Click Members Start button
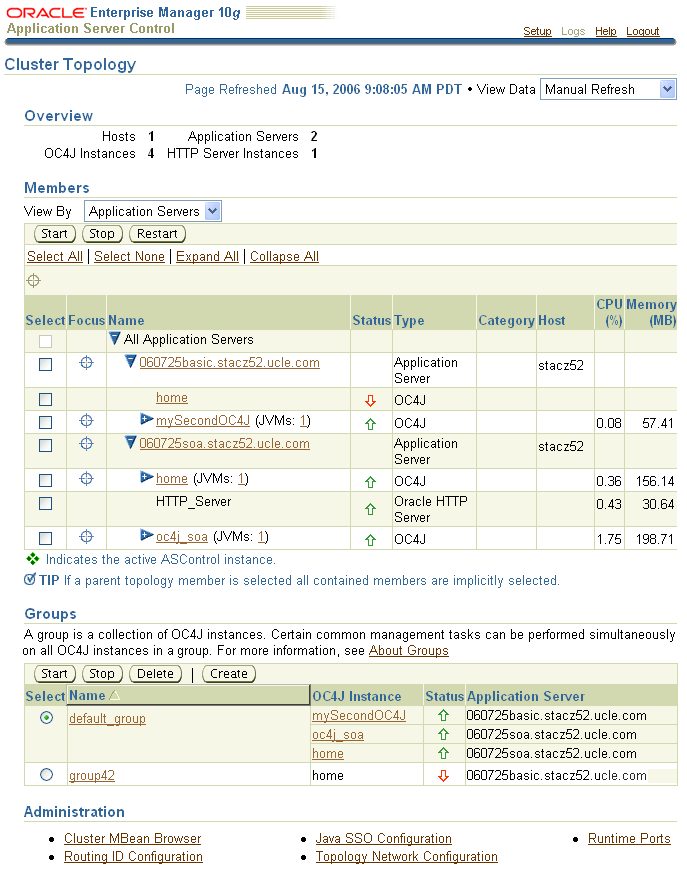This screenshot has height=873, width=687. [x=55, y=234]
